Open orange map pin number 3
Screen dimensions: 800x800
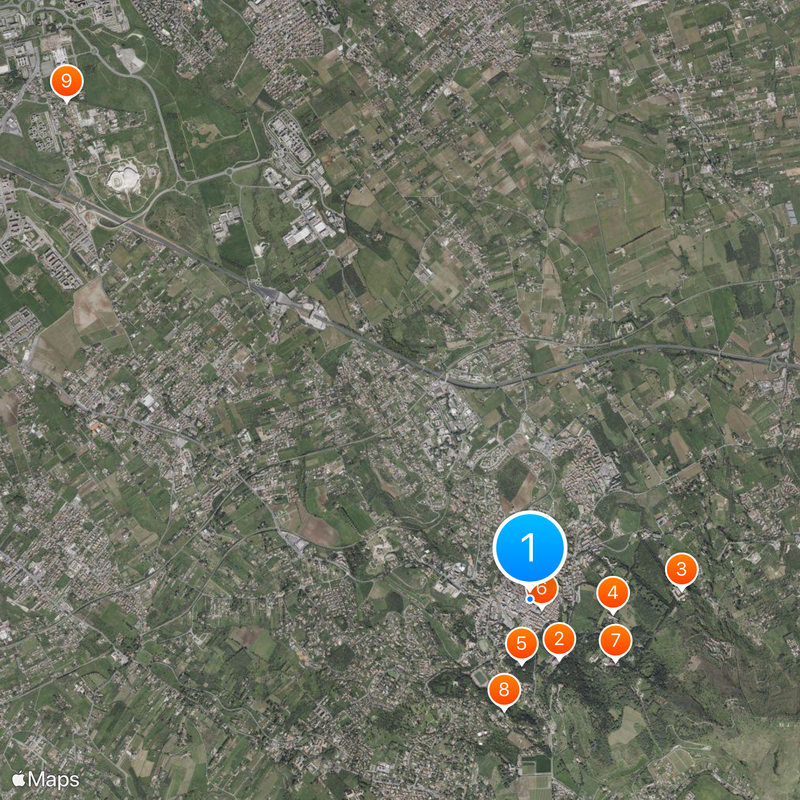pos(682,571)
